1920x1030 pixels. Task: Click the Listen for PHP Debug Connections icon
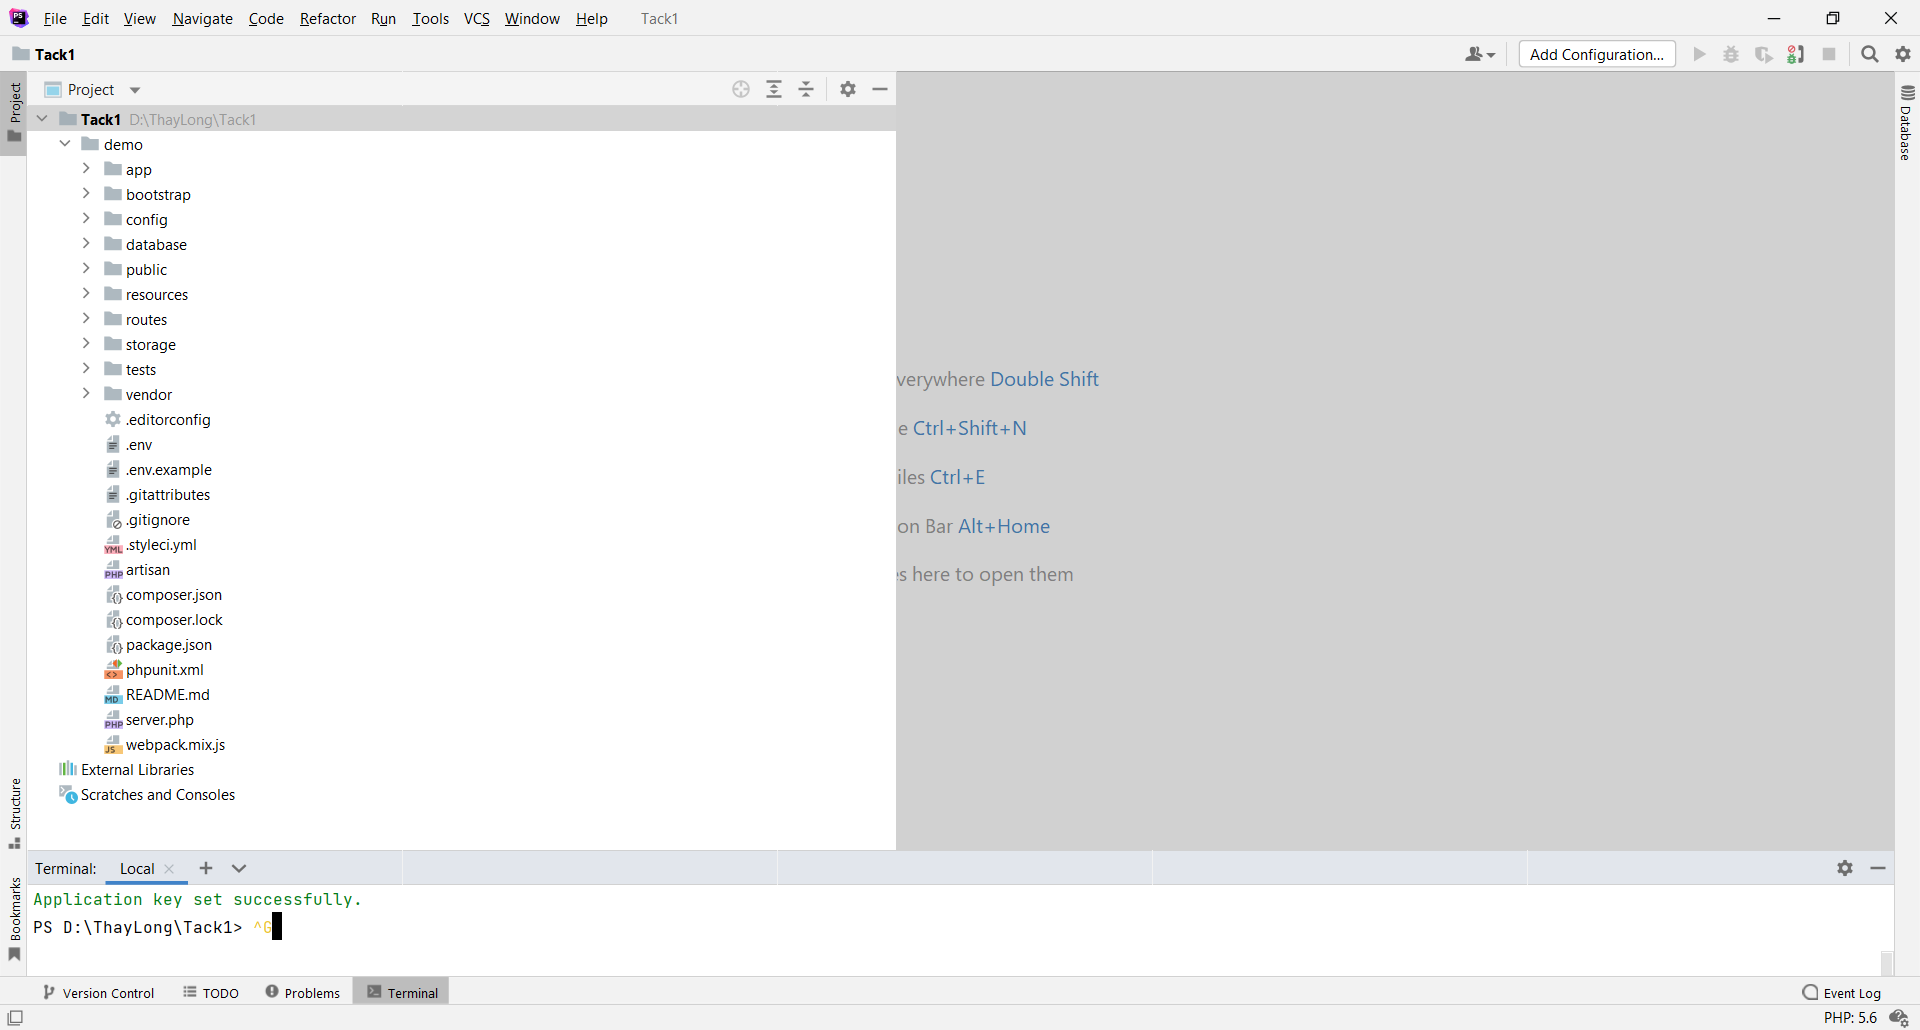(x=1796, y=54)
